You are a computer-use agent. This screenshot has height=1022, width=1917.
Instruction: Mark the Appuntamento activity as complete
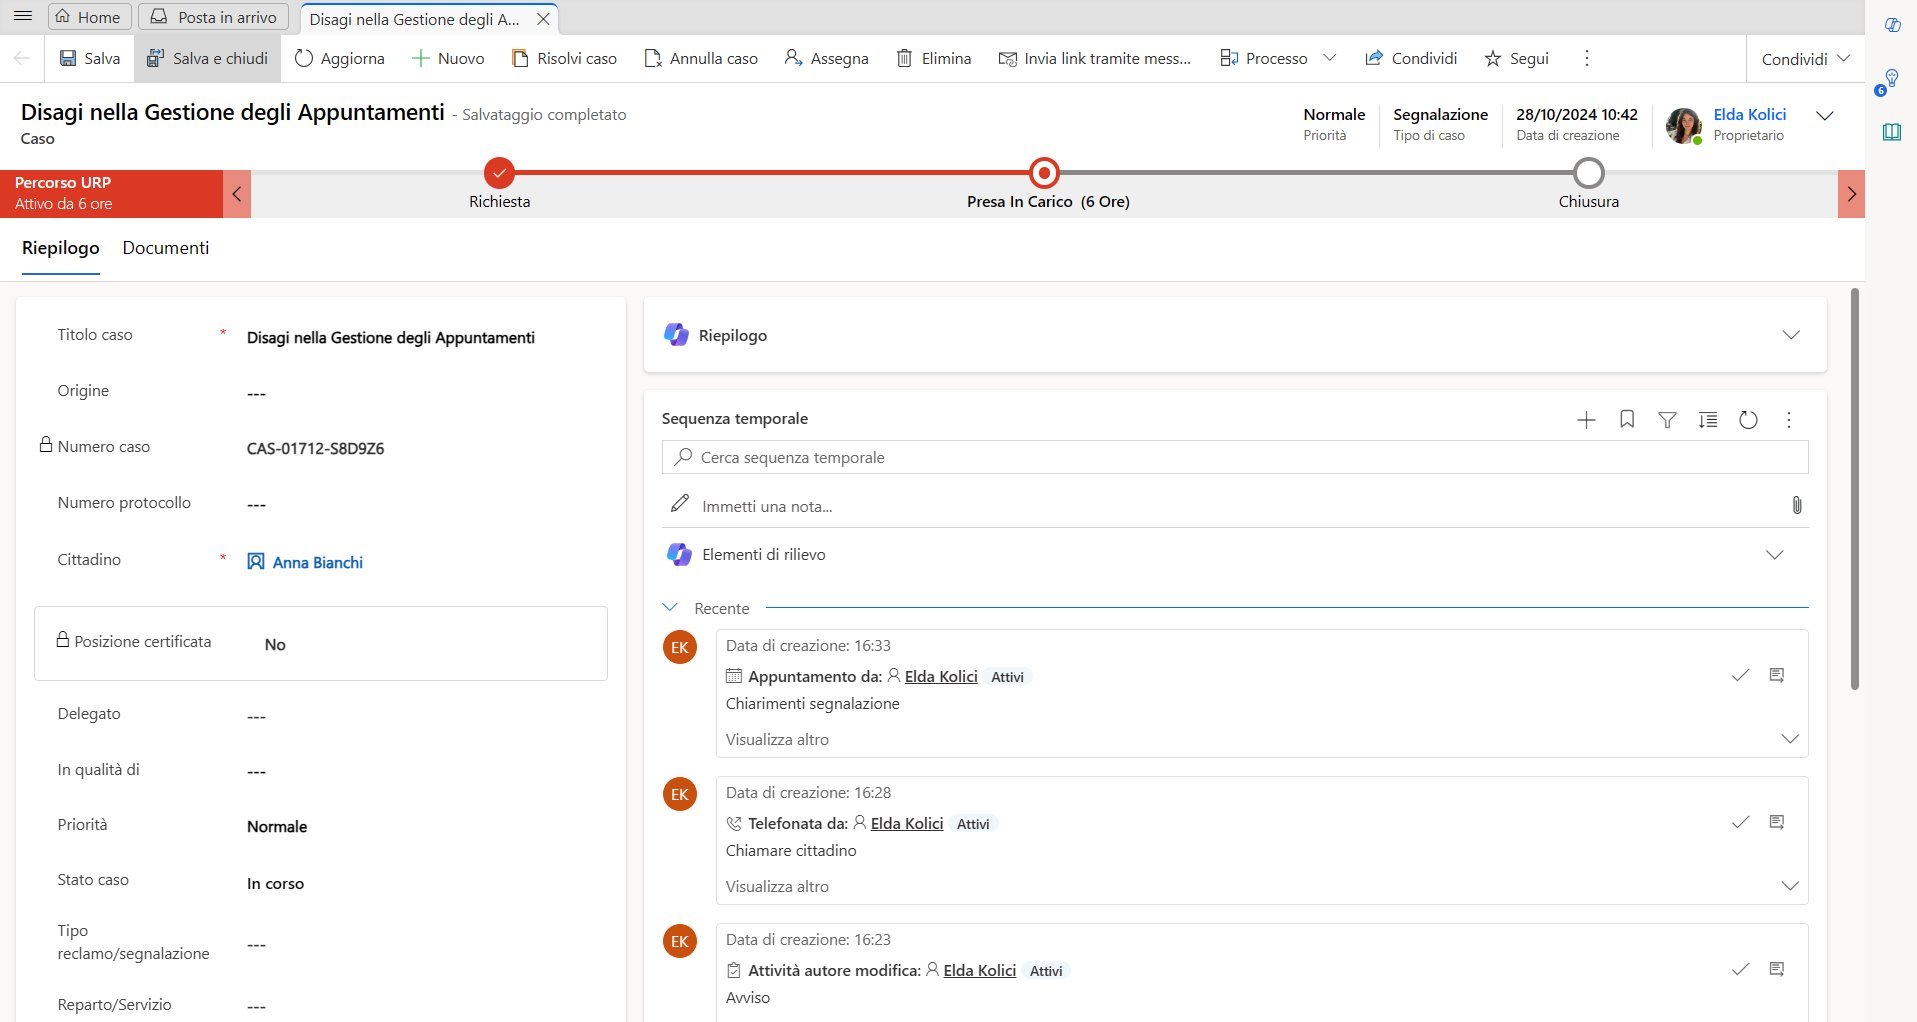pos(1740,676)
